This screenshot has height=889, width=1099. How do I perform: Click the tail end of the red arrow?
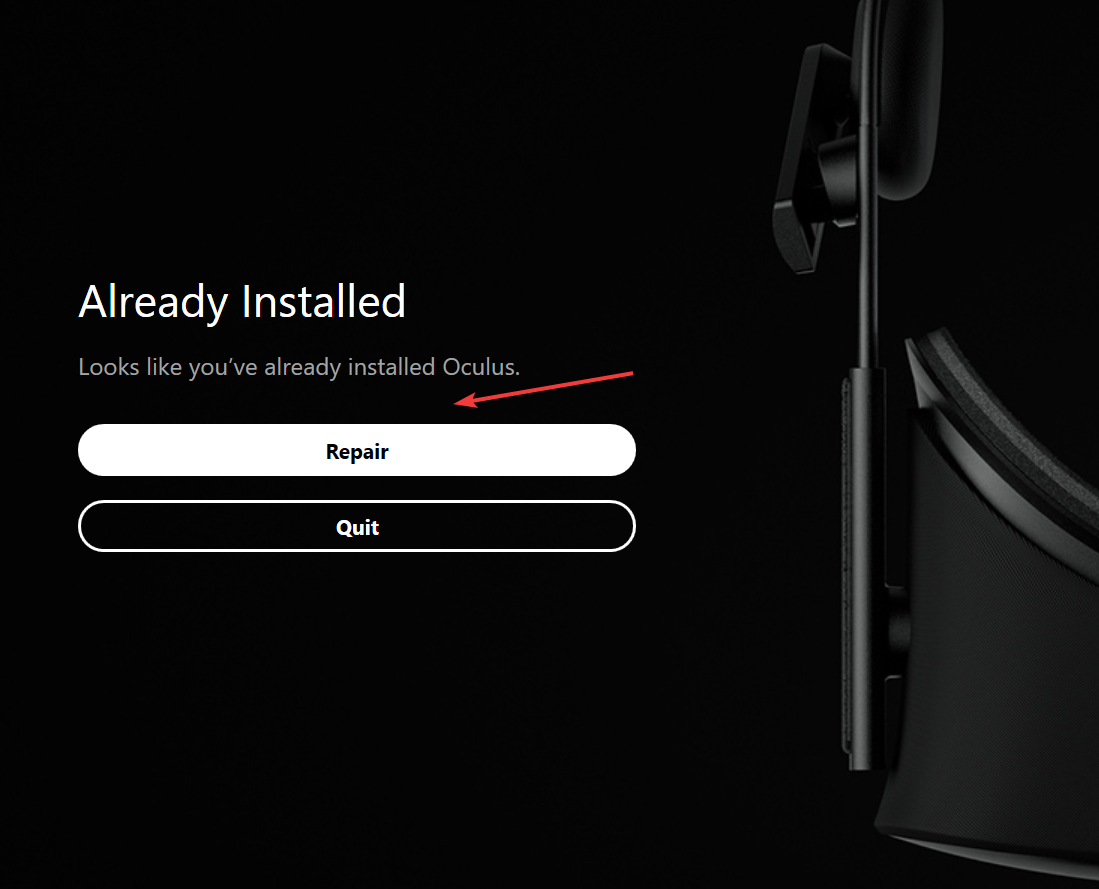(631, 374)
